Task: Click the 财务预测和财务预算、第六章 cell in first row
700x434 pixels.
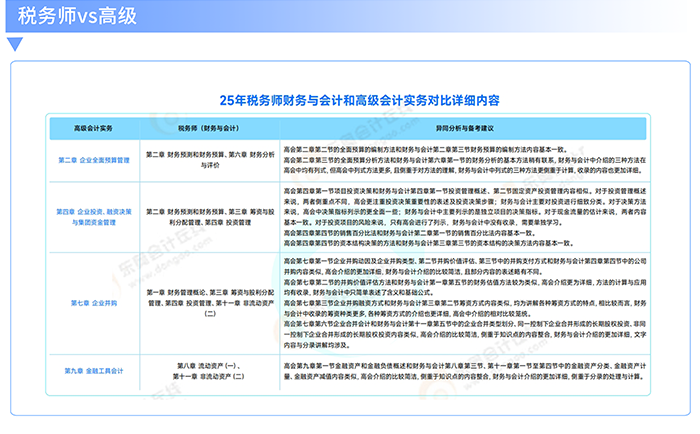Action: point(209,160)
